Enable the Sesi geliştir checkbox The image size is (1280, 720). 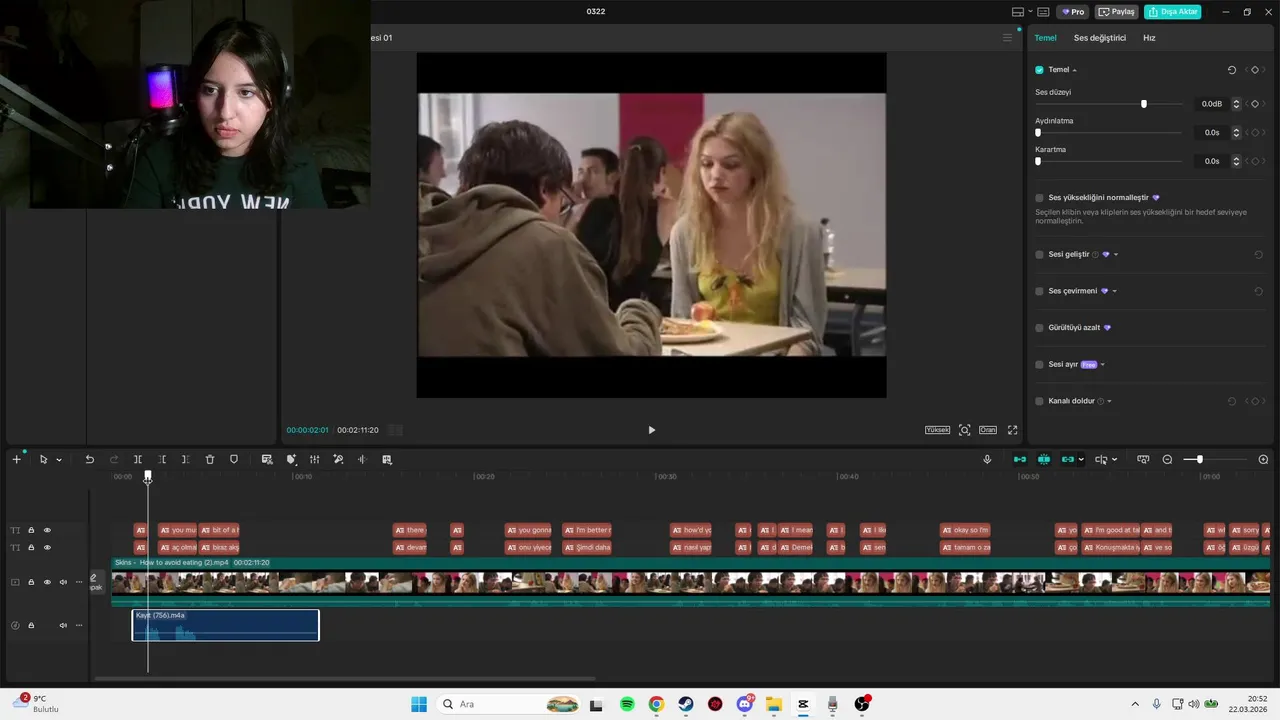(1039, 255)
